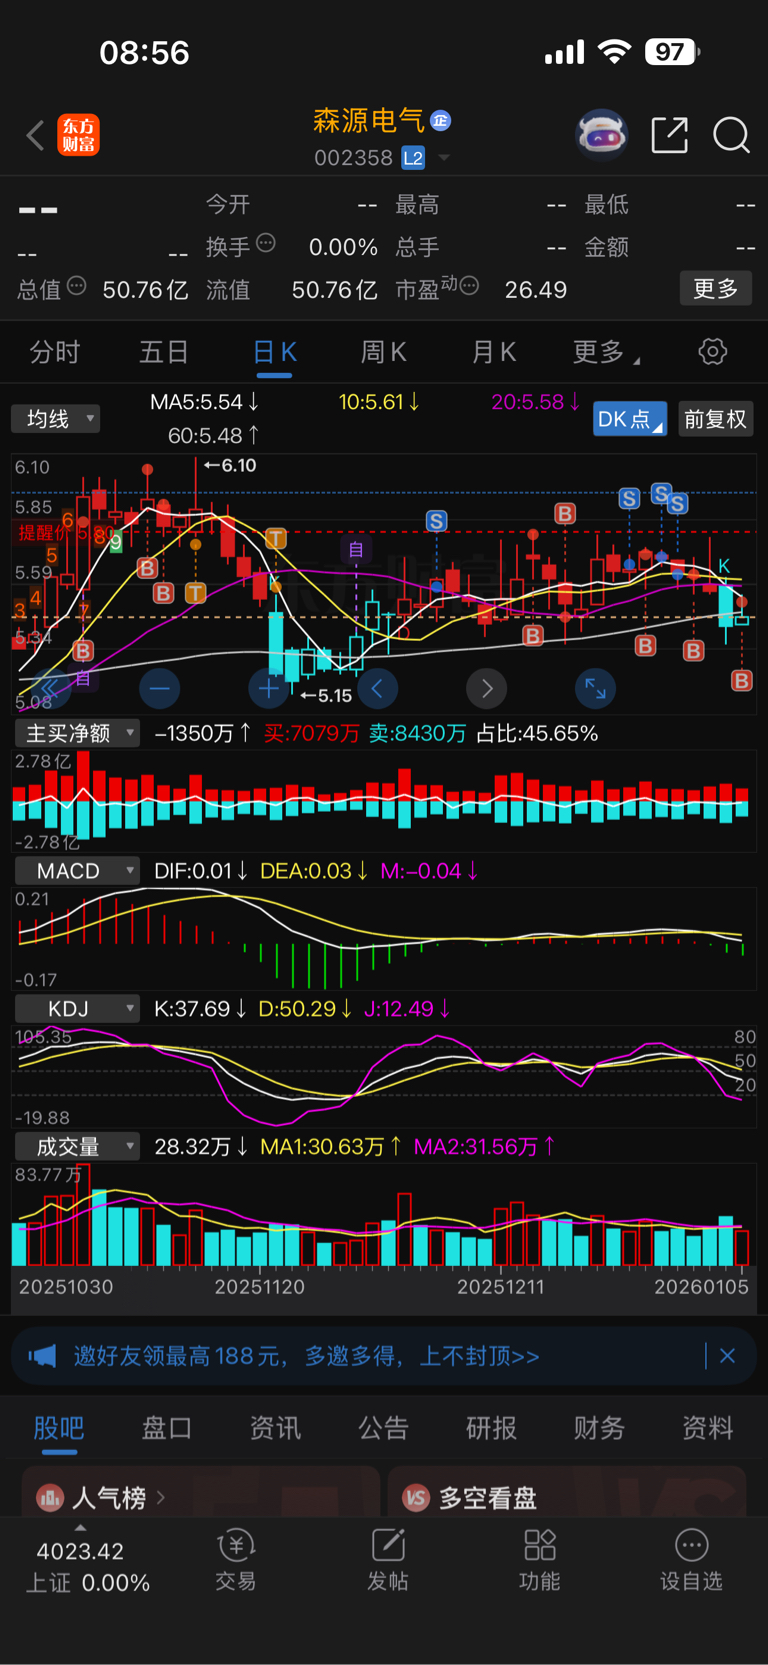Expand the 更多 chart period menu
Screen dimensions: 768x1665
coord(606,352)
